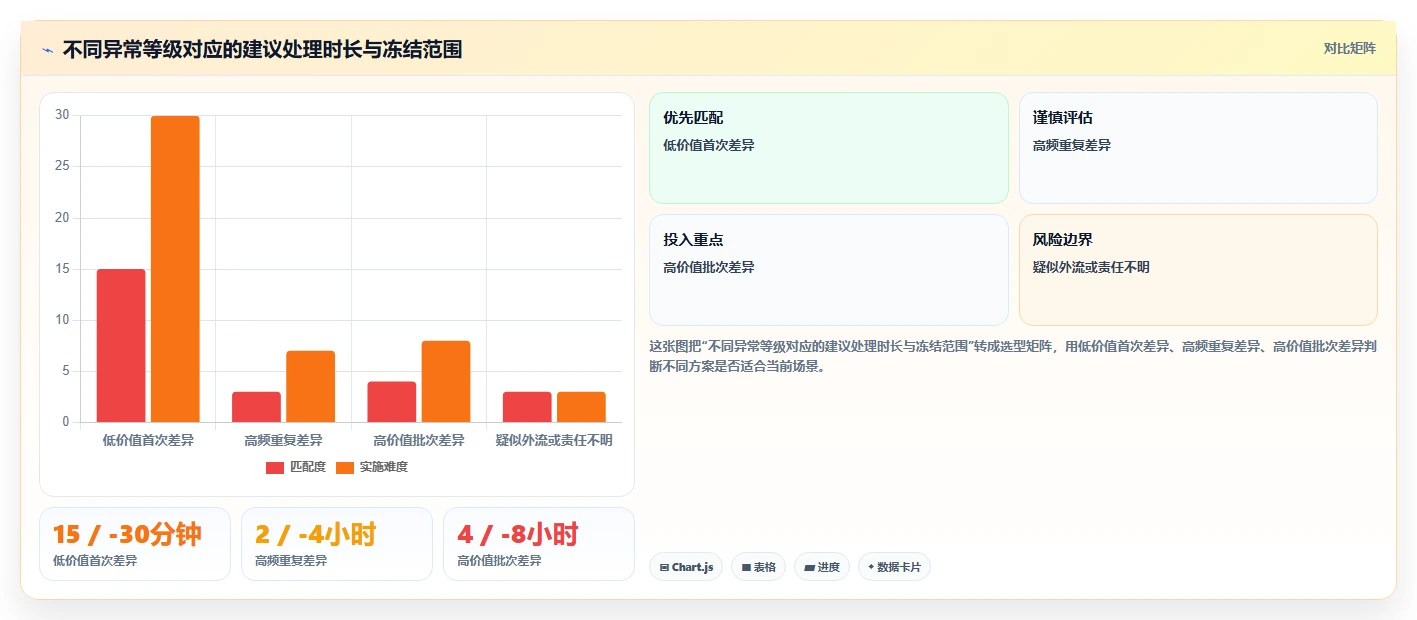1417x620 pixels.
Task: Click the x-axis label 高频重复差异
Action: click(x=283, y=440)
